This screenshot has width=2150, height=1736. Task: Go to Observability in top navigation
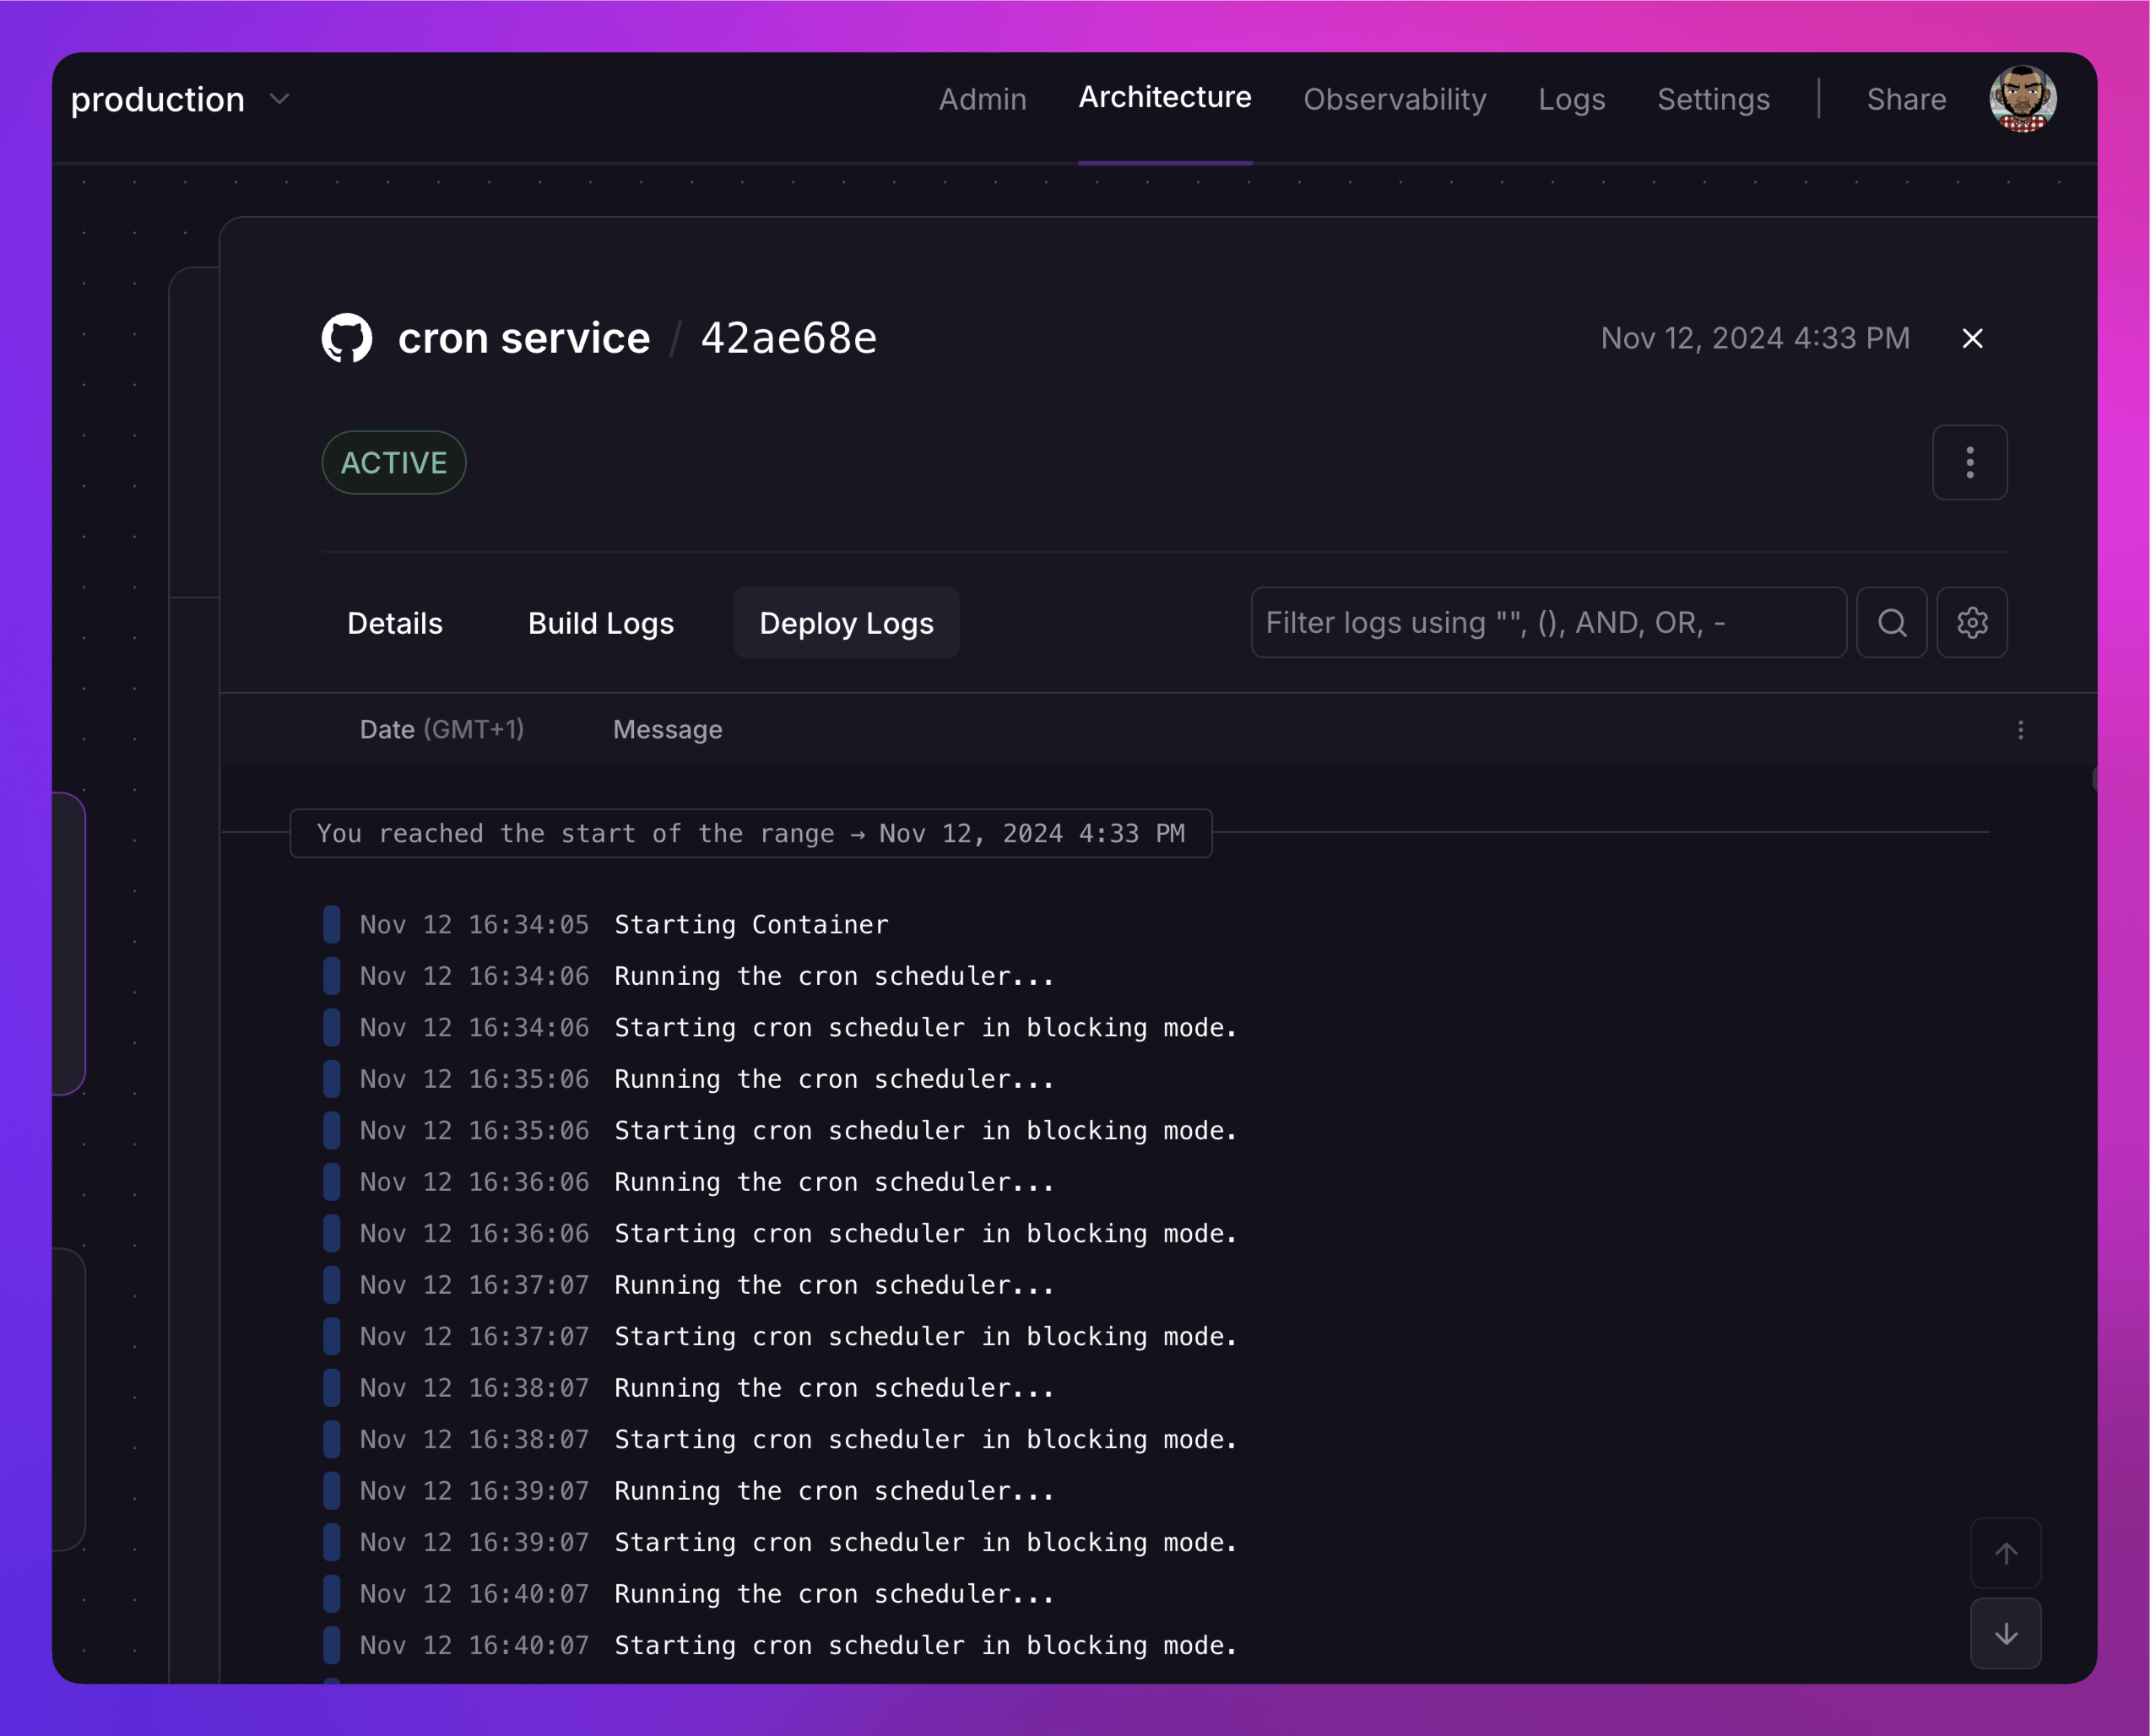(x=1394, y=99)
